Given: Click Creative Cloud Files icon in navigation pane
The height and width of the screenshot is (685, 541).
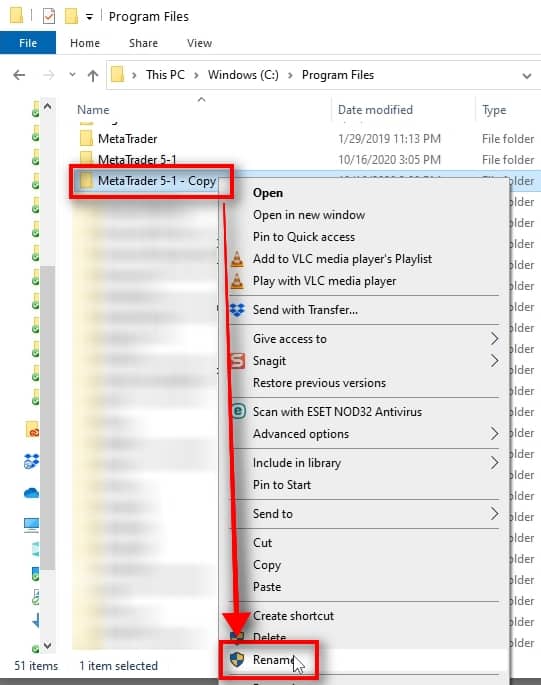Looking at the screenshot, I should pyautogui.click(x=32, y=430).
